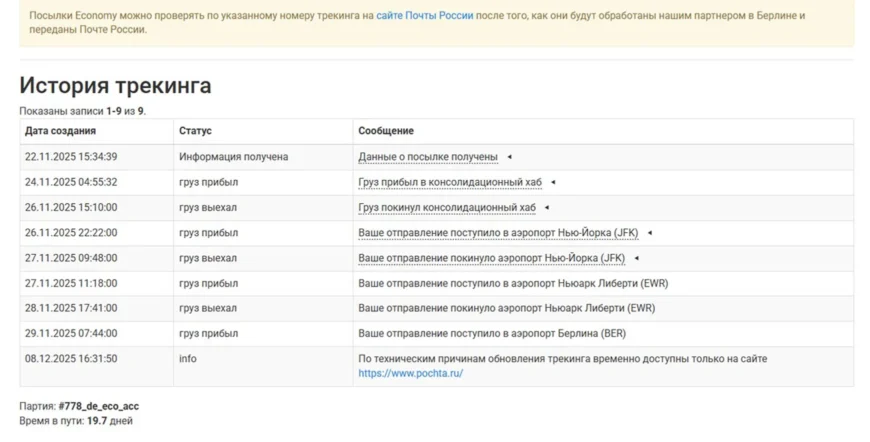Image resolution: width=870 pixels, height=442 pixels.
Task: Expand 'поступило в аэропорт Нью-Йорка (JFK)' message
Action: point(497,233)
